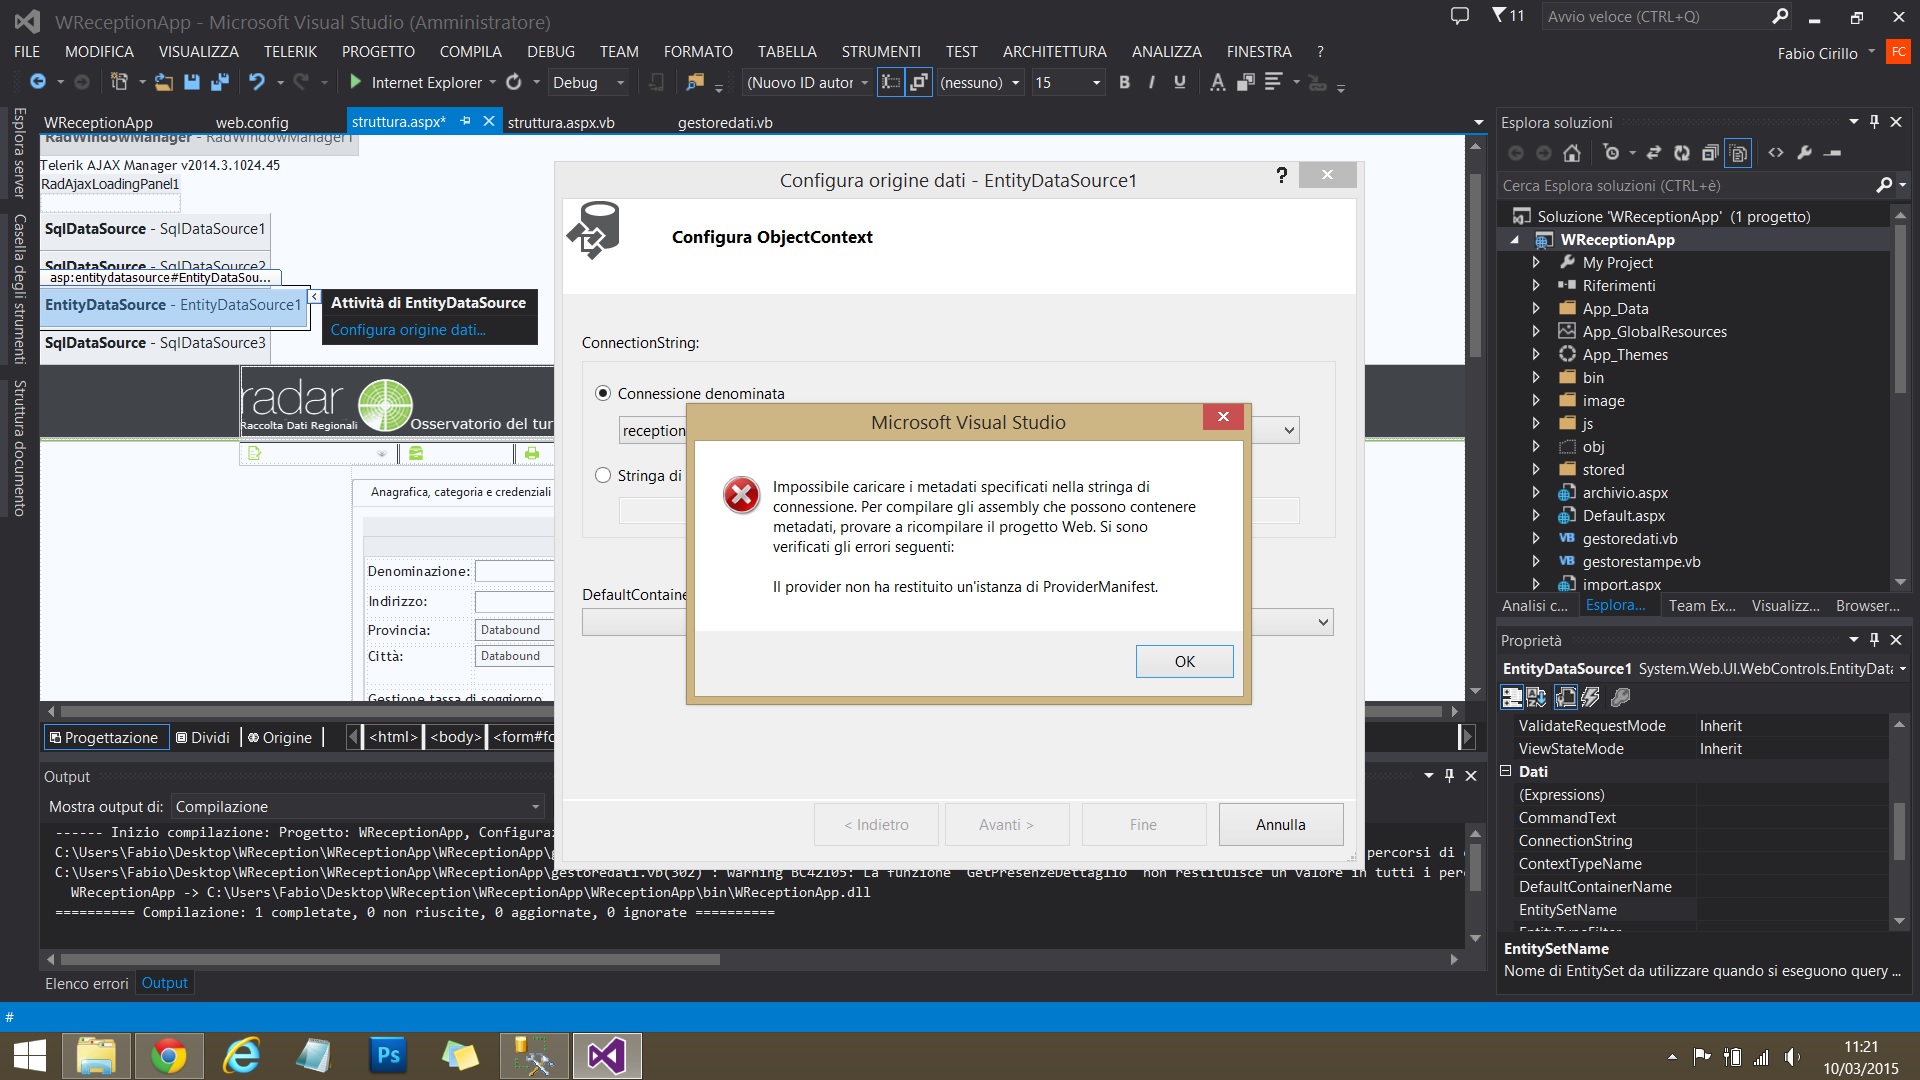Toggle the selection margin icon next to (nessuno)
This screenshot has width=1920, height=1080.
pyautogui.click(x=891, y=82)
